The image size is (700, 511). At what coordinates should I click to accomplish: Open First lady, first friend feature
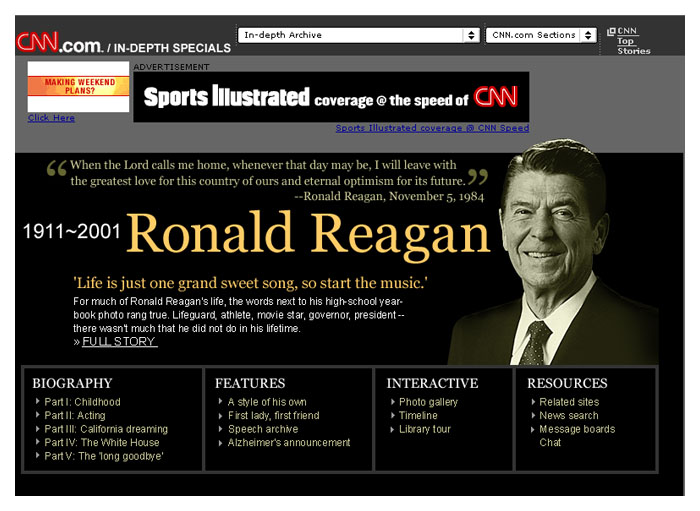pyautogui.click(x=274, y=415)
